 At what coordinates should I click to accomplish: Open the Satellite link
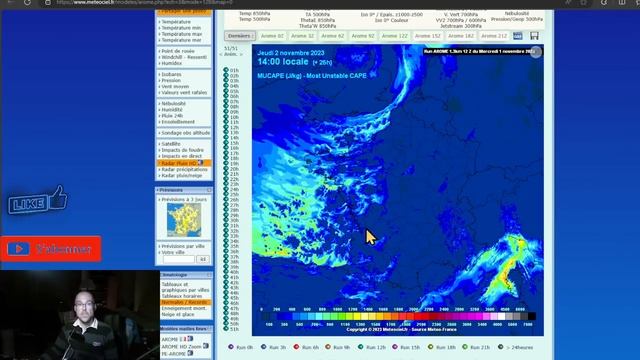(x=171, y=144)
